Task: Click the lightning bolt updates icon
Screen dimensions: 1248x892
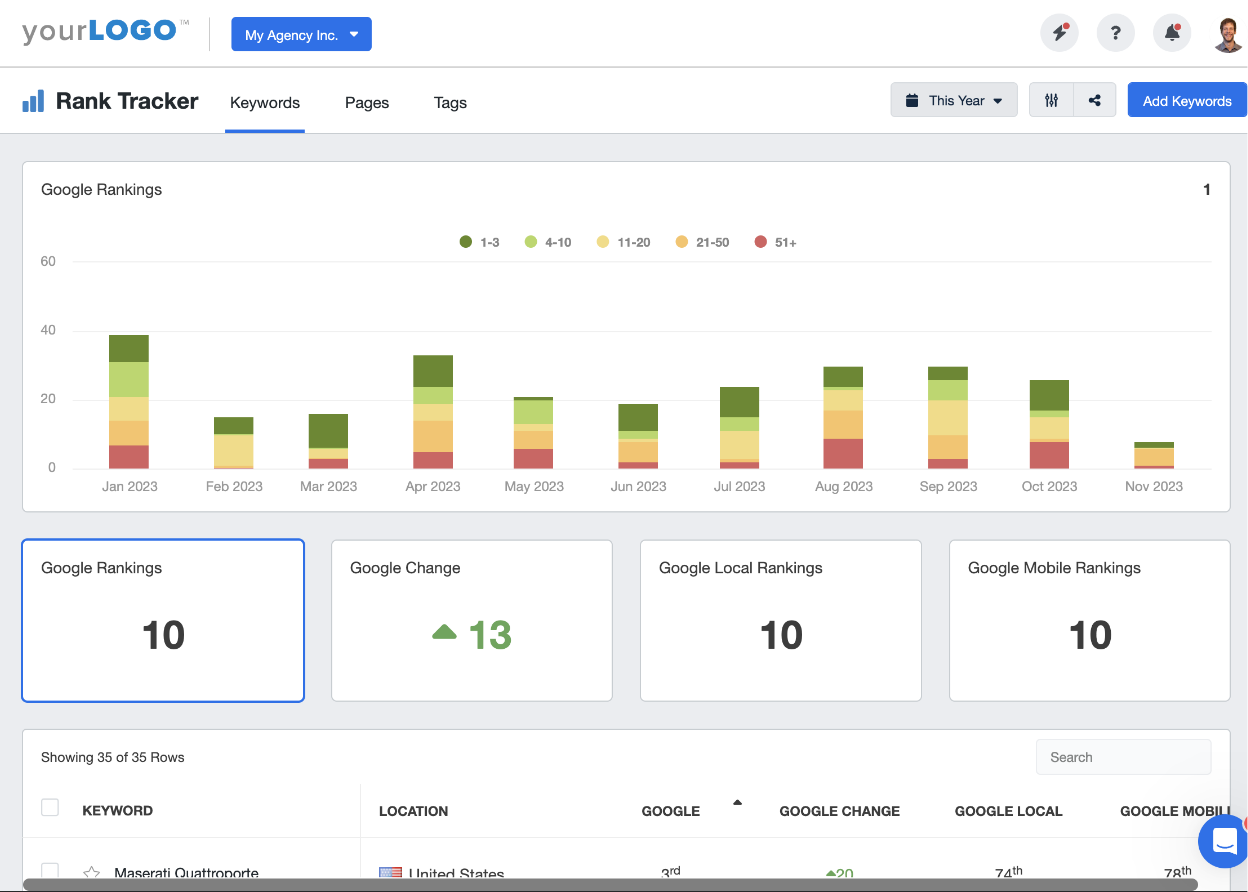Action: pyautogui.click(x=1059, y=32)
